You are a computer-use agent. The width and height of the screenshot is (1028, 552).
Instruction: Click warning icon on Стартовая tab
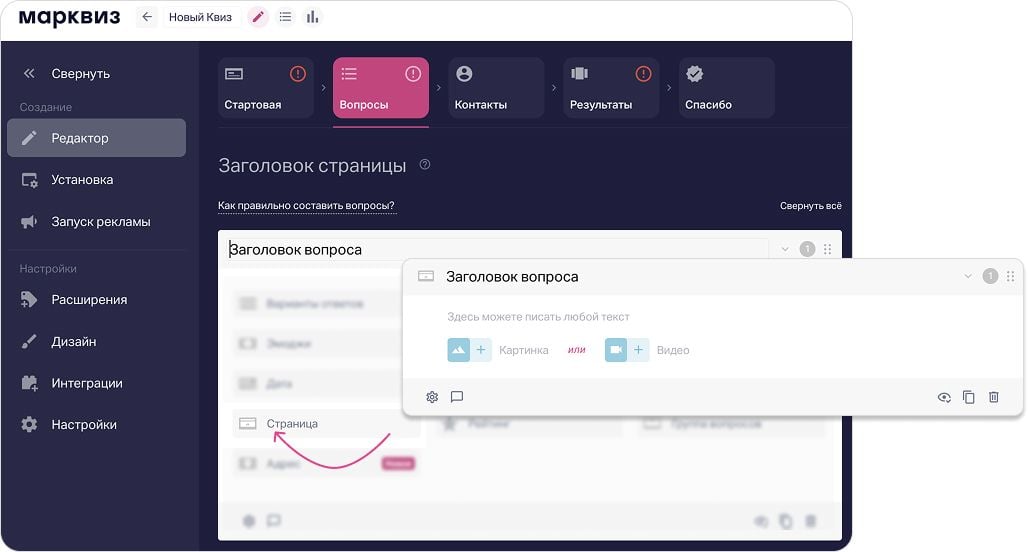(298, 74)
